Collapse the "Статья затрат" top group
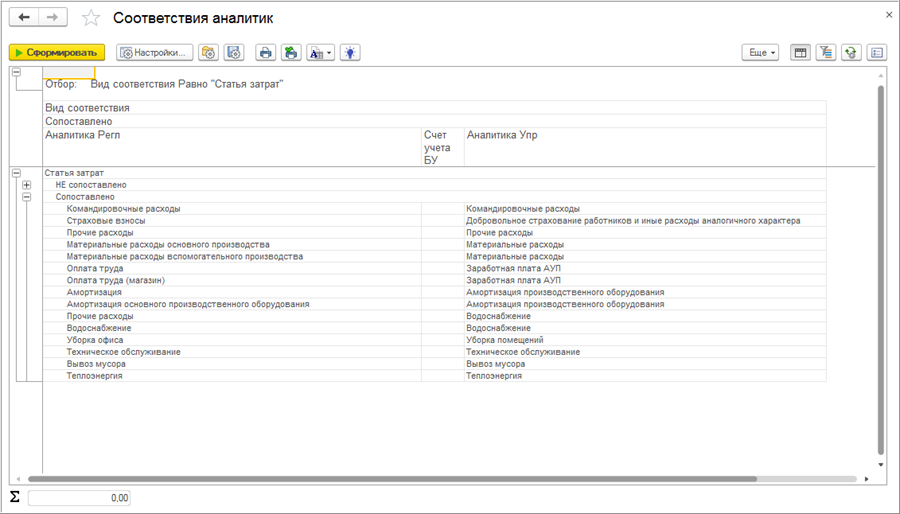Viewport: 900px width, 514px height. point(16,173)
